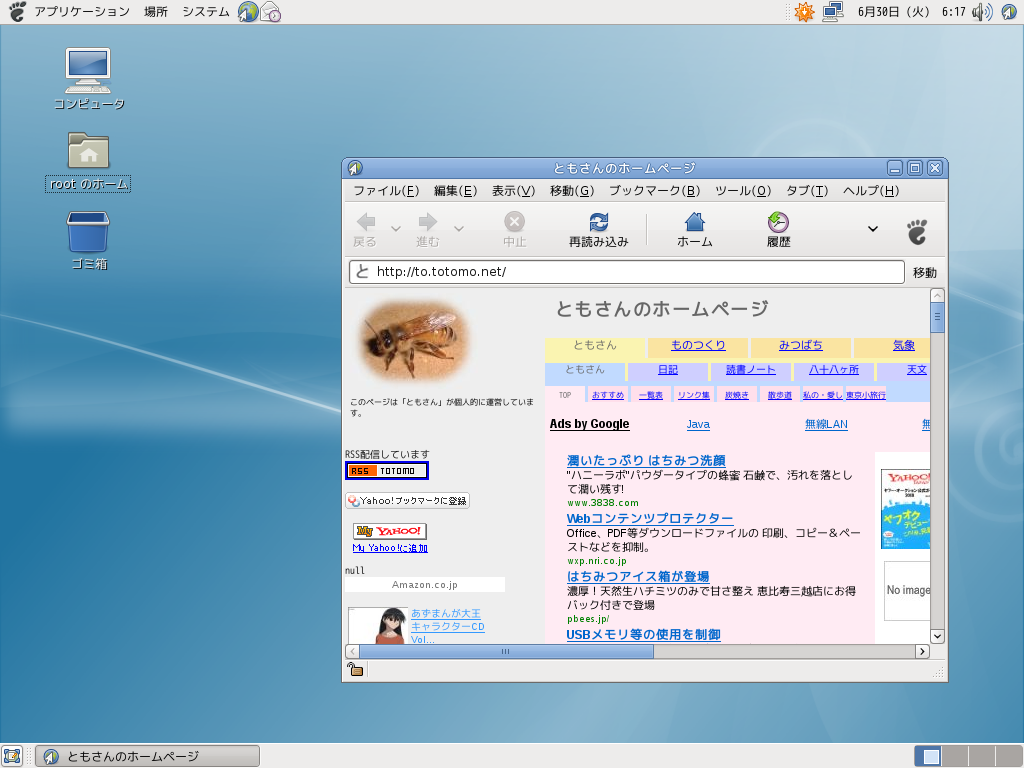1024x768 pixels.
Task: Open the Webコンテンツプロテクター ad link
Action: tap(650, 519)
